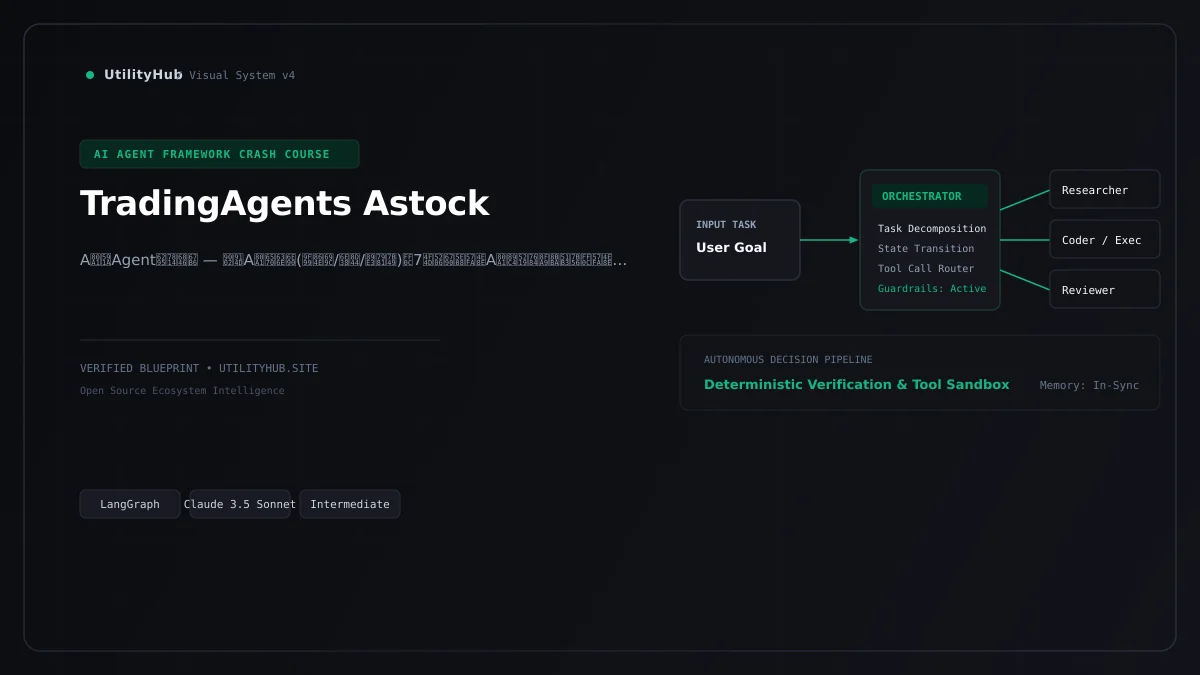Click the State Transition row

[926, 249]
